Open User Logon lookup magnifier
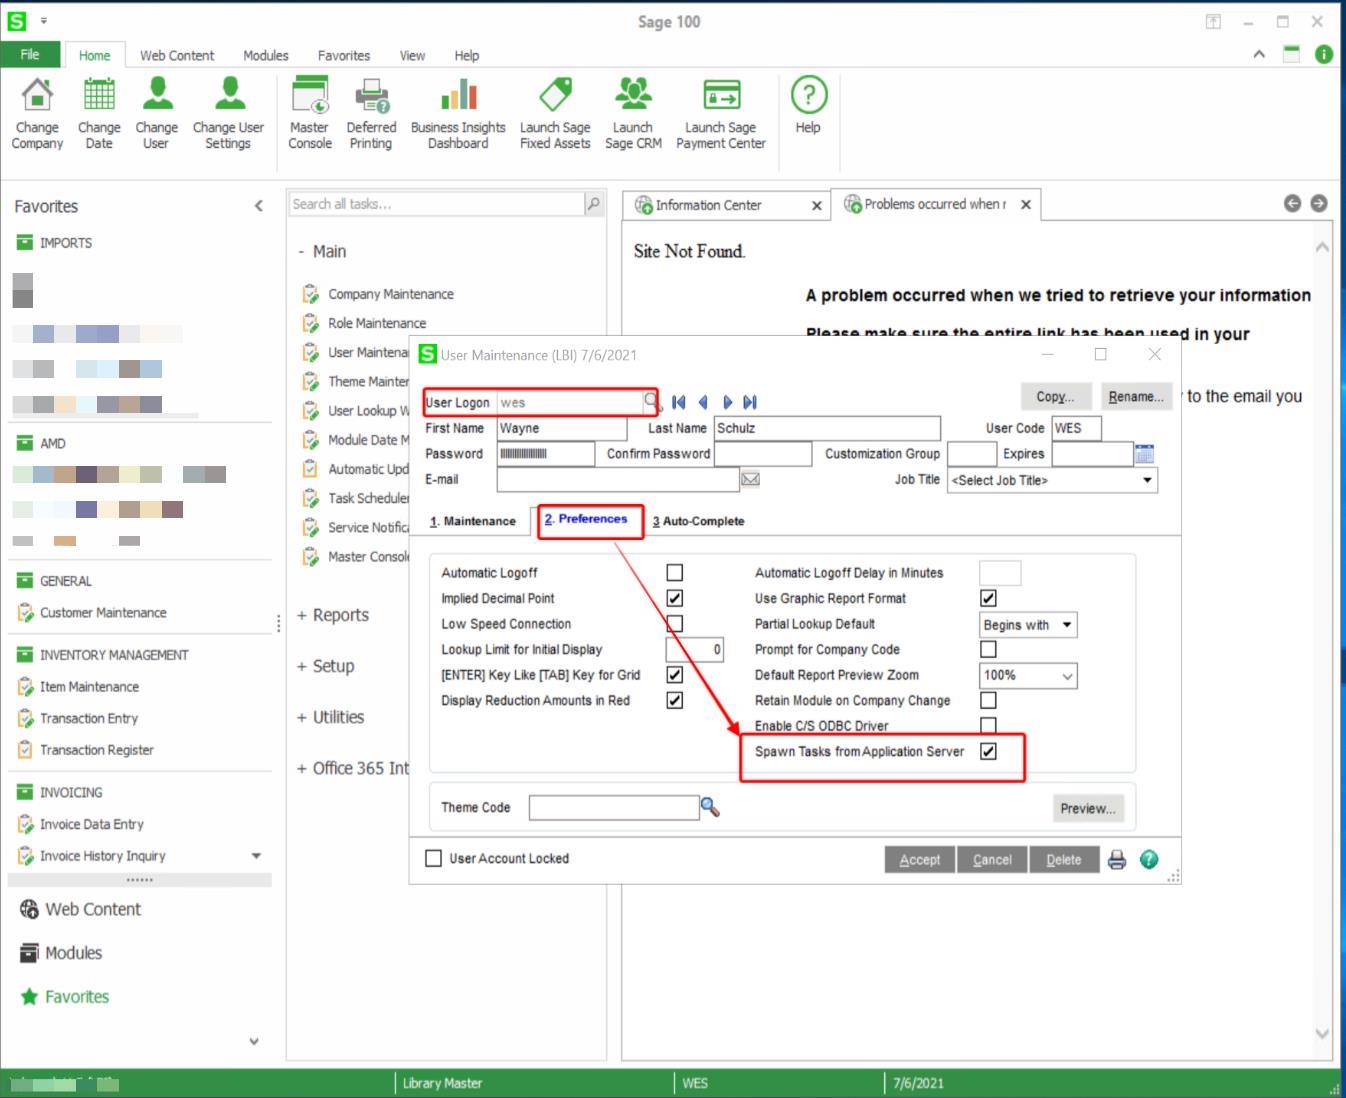 (x=652, y=402)
